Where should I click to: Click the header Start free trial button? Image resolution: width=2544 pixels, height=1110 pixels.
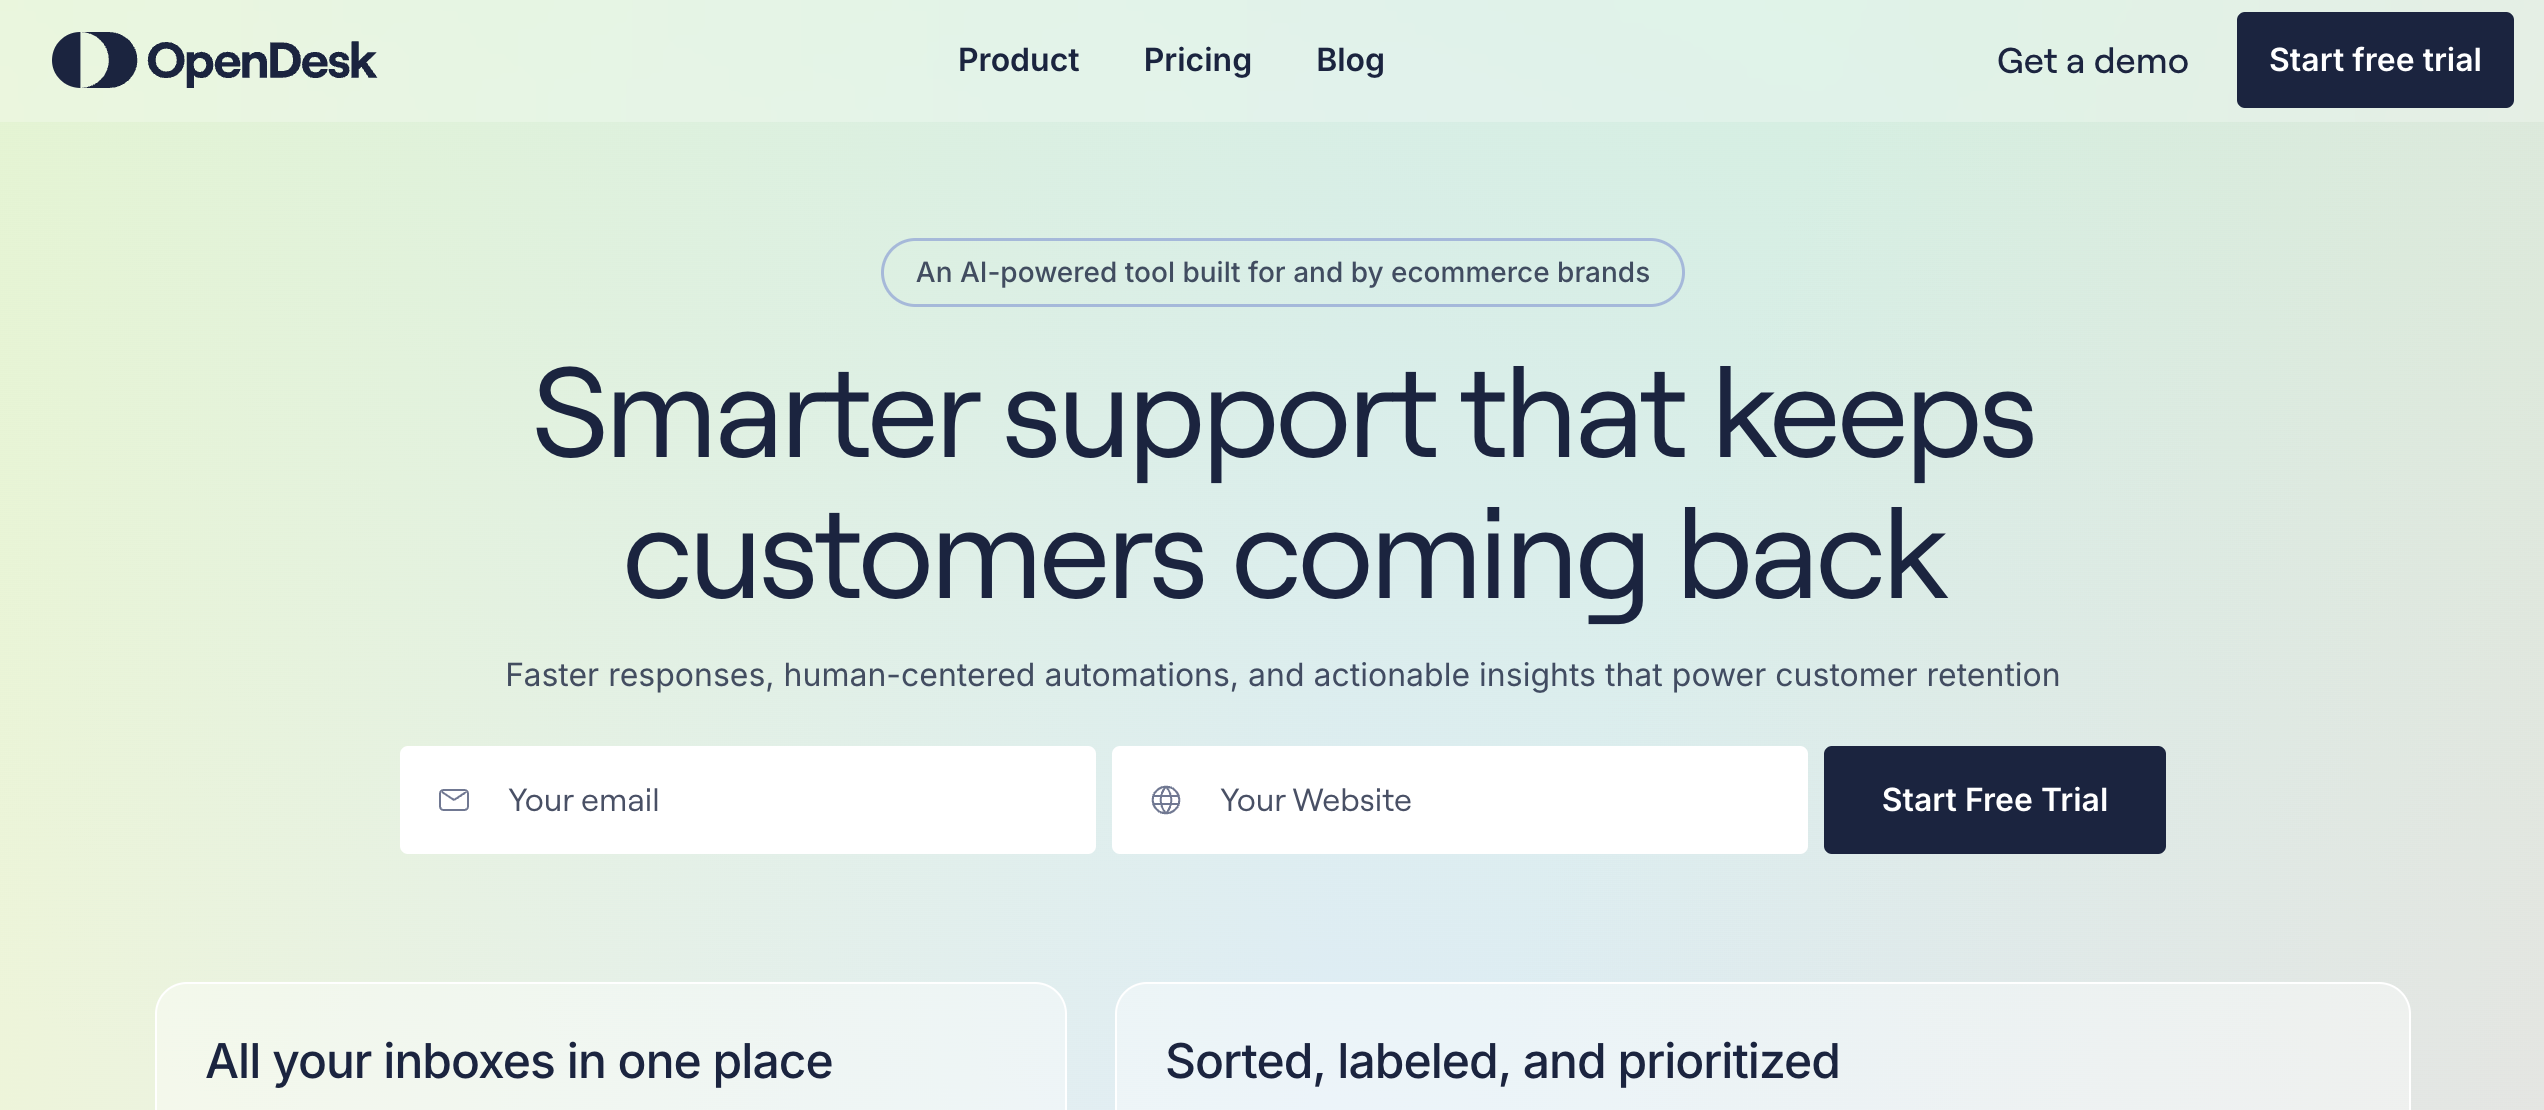2375,60
